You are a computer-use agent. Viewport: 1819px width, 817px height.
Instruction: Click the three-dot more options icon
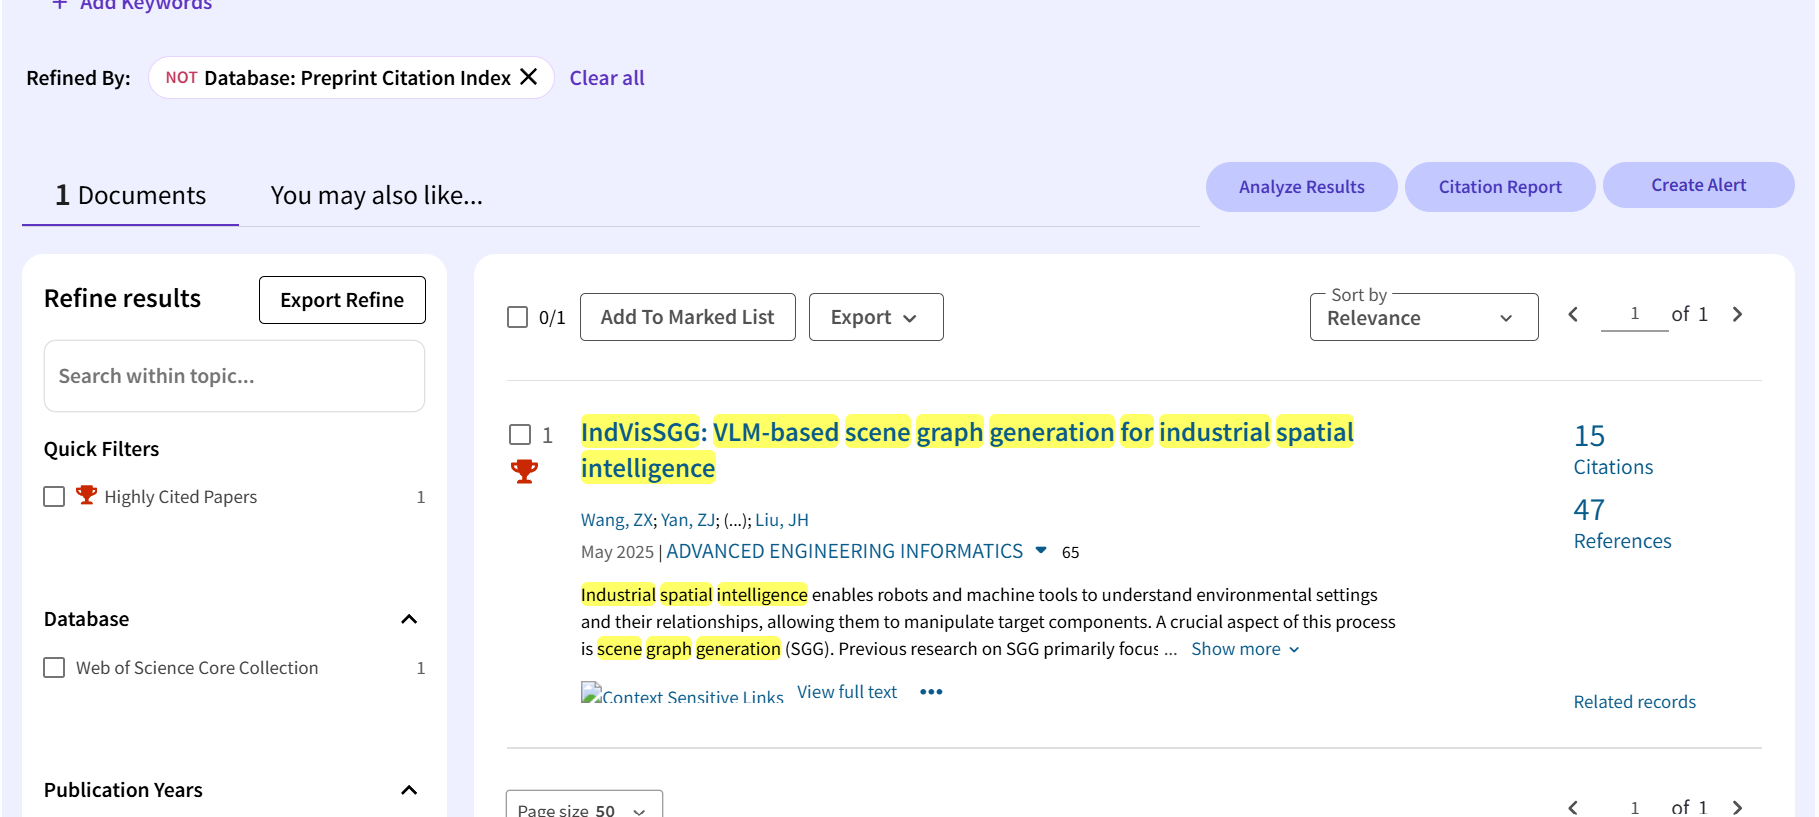(931, 692)
